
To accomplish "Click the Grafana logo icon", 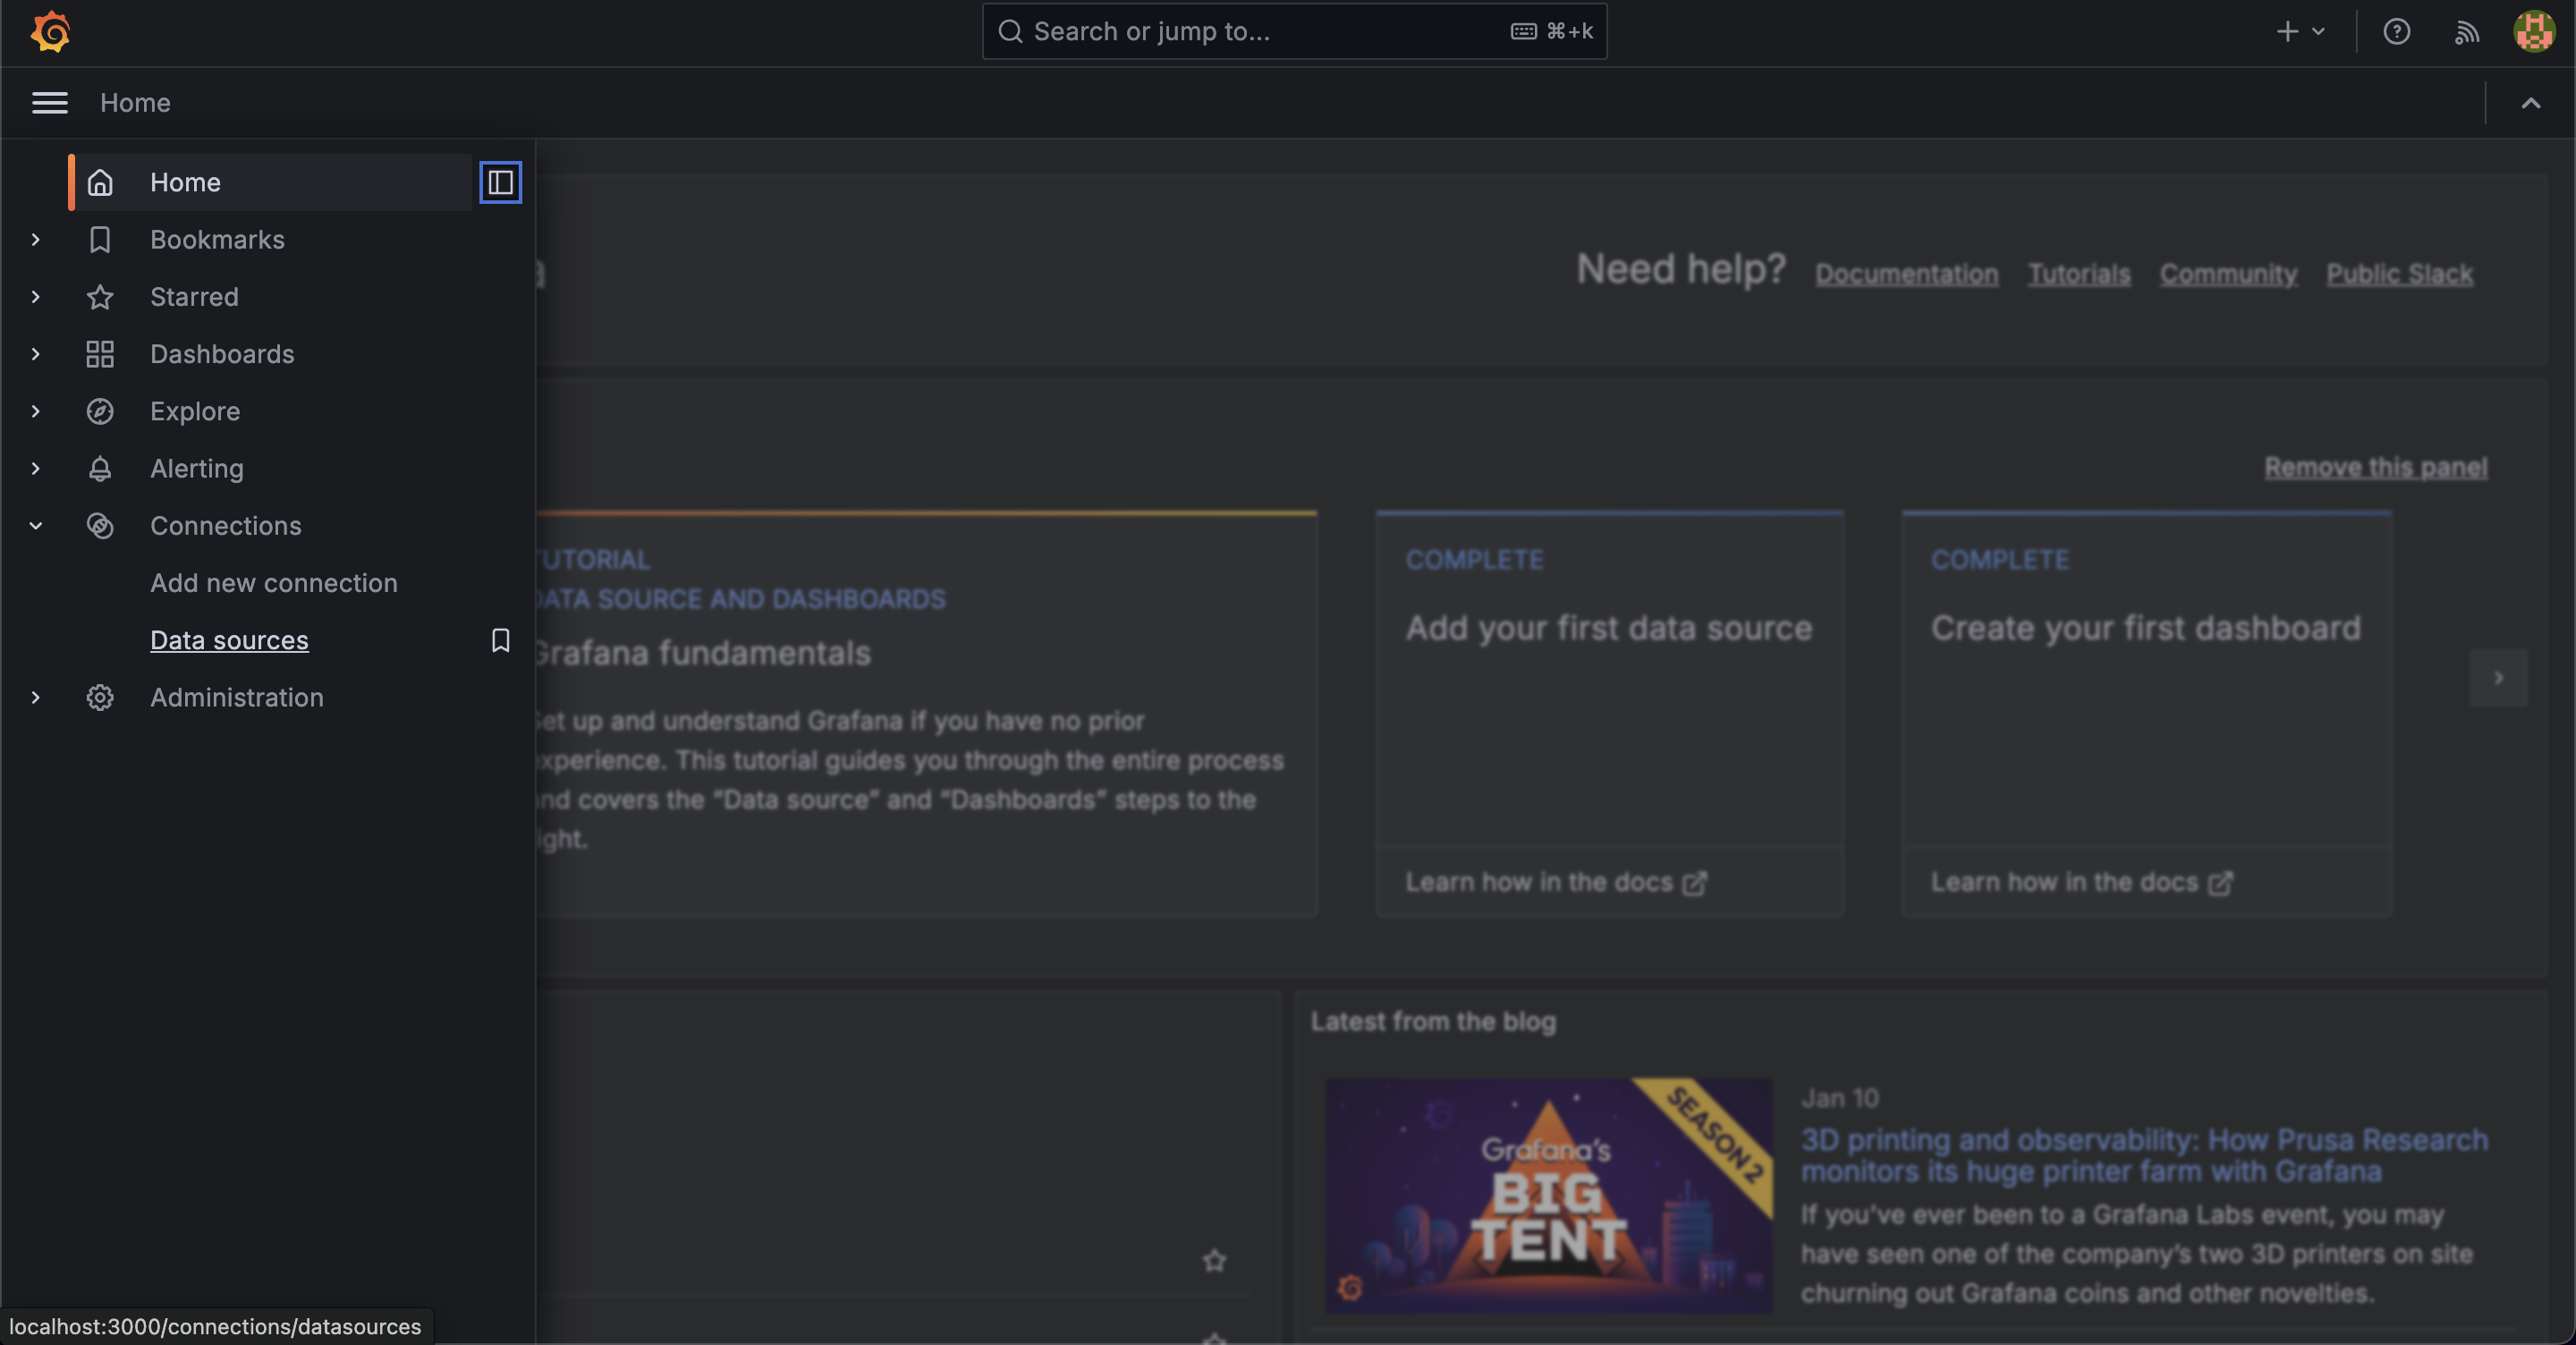I will pyautogui.click(x=47, y=30).
